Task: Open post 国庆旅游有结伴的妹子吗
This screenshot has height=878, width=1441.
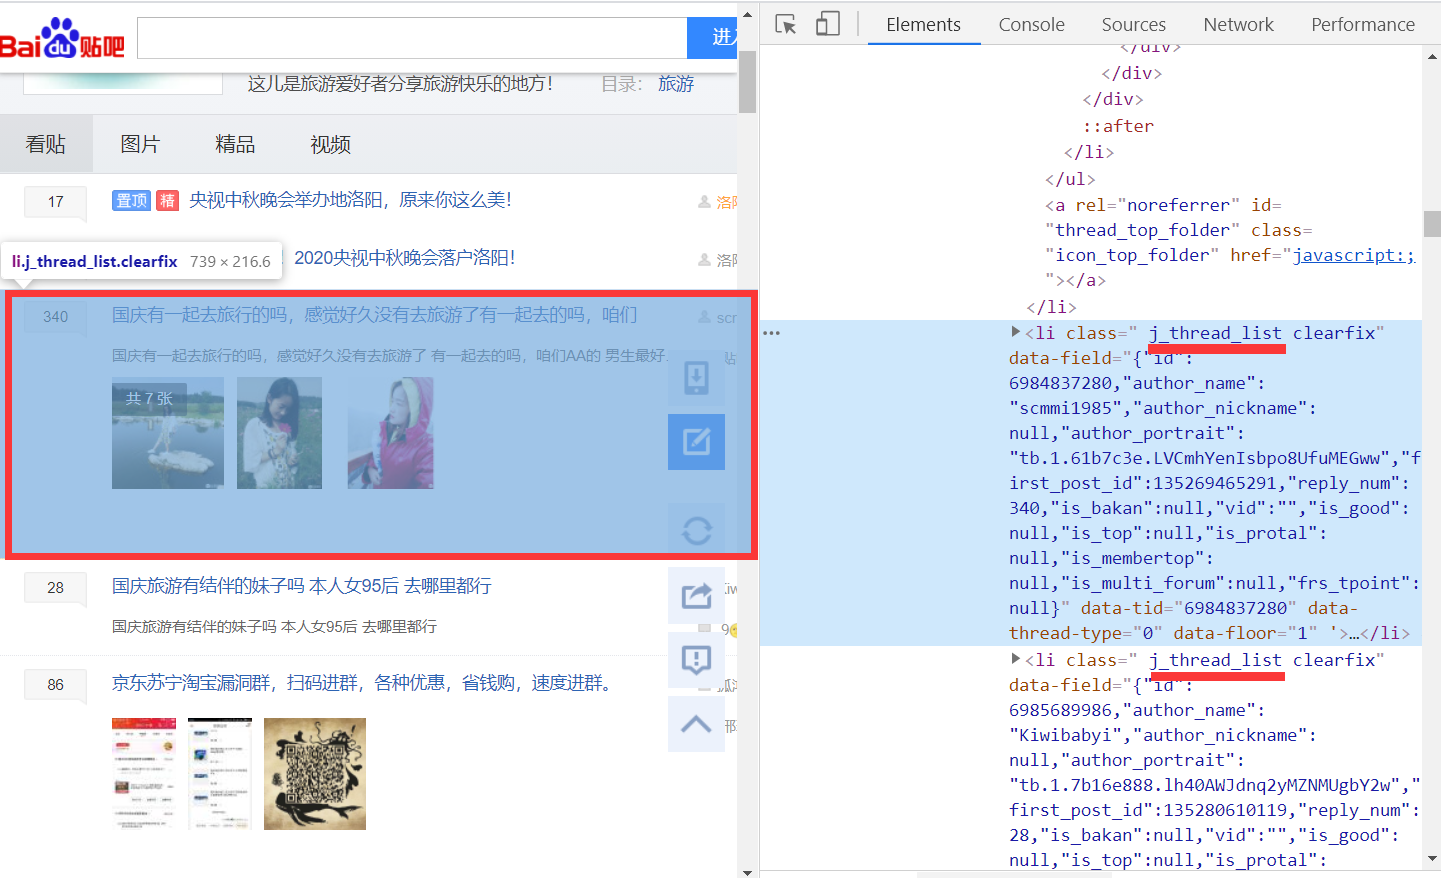Action: pos(301,586)
